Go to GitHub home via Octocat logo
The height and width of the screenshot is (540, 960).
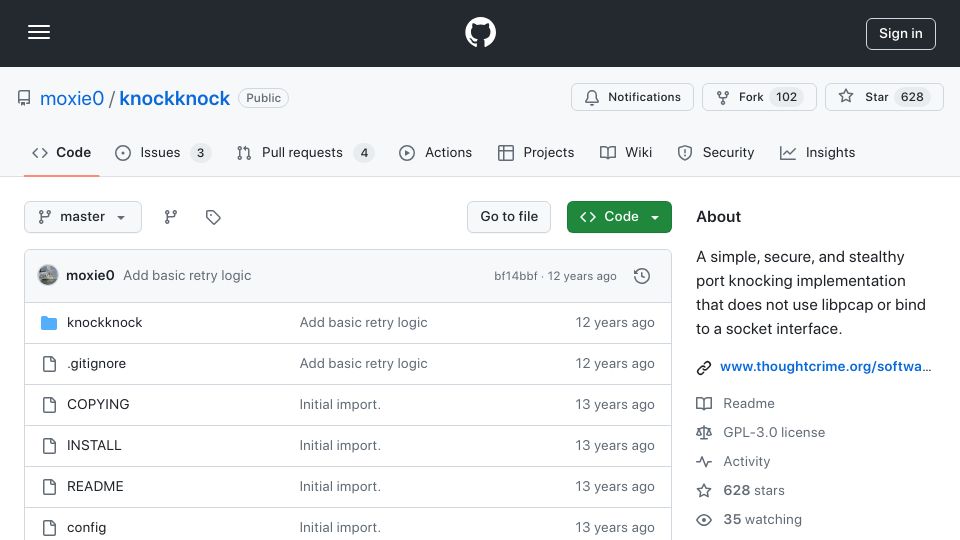pos(480,32)
